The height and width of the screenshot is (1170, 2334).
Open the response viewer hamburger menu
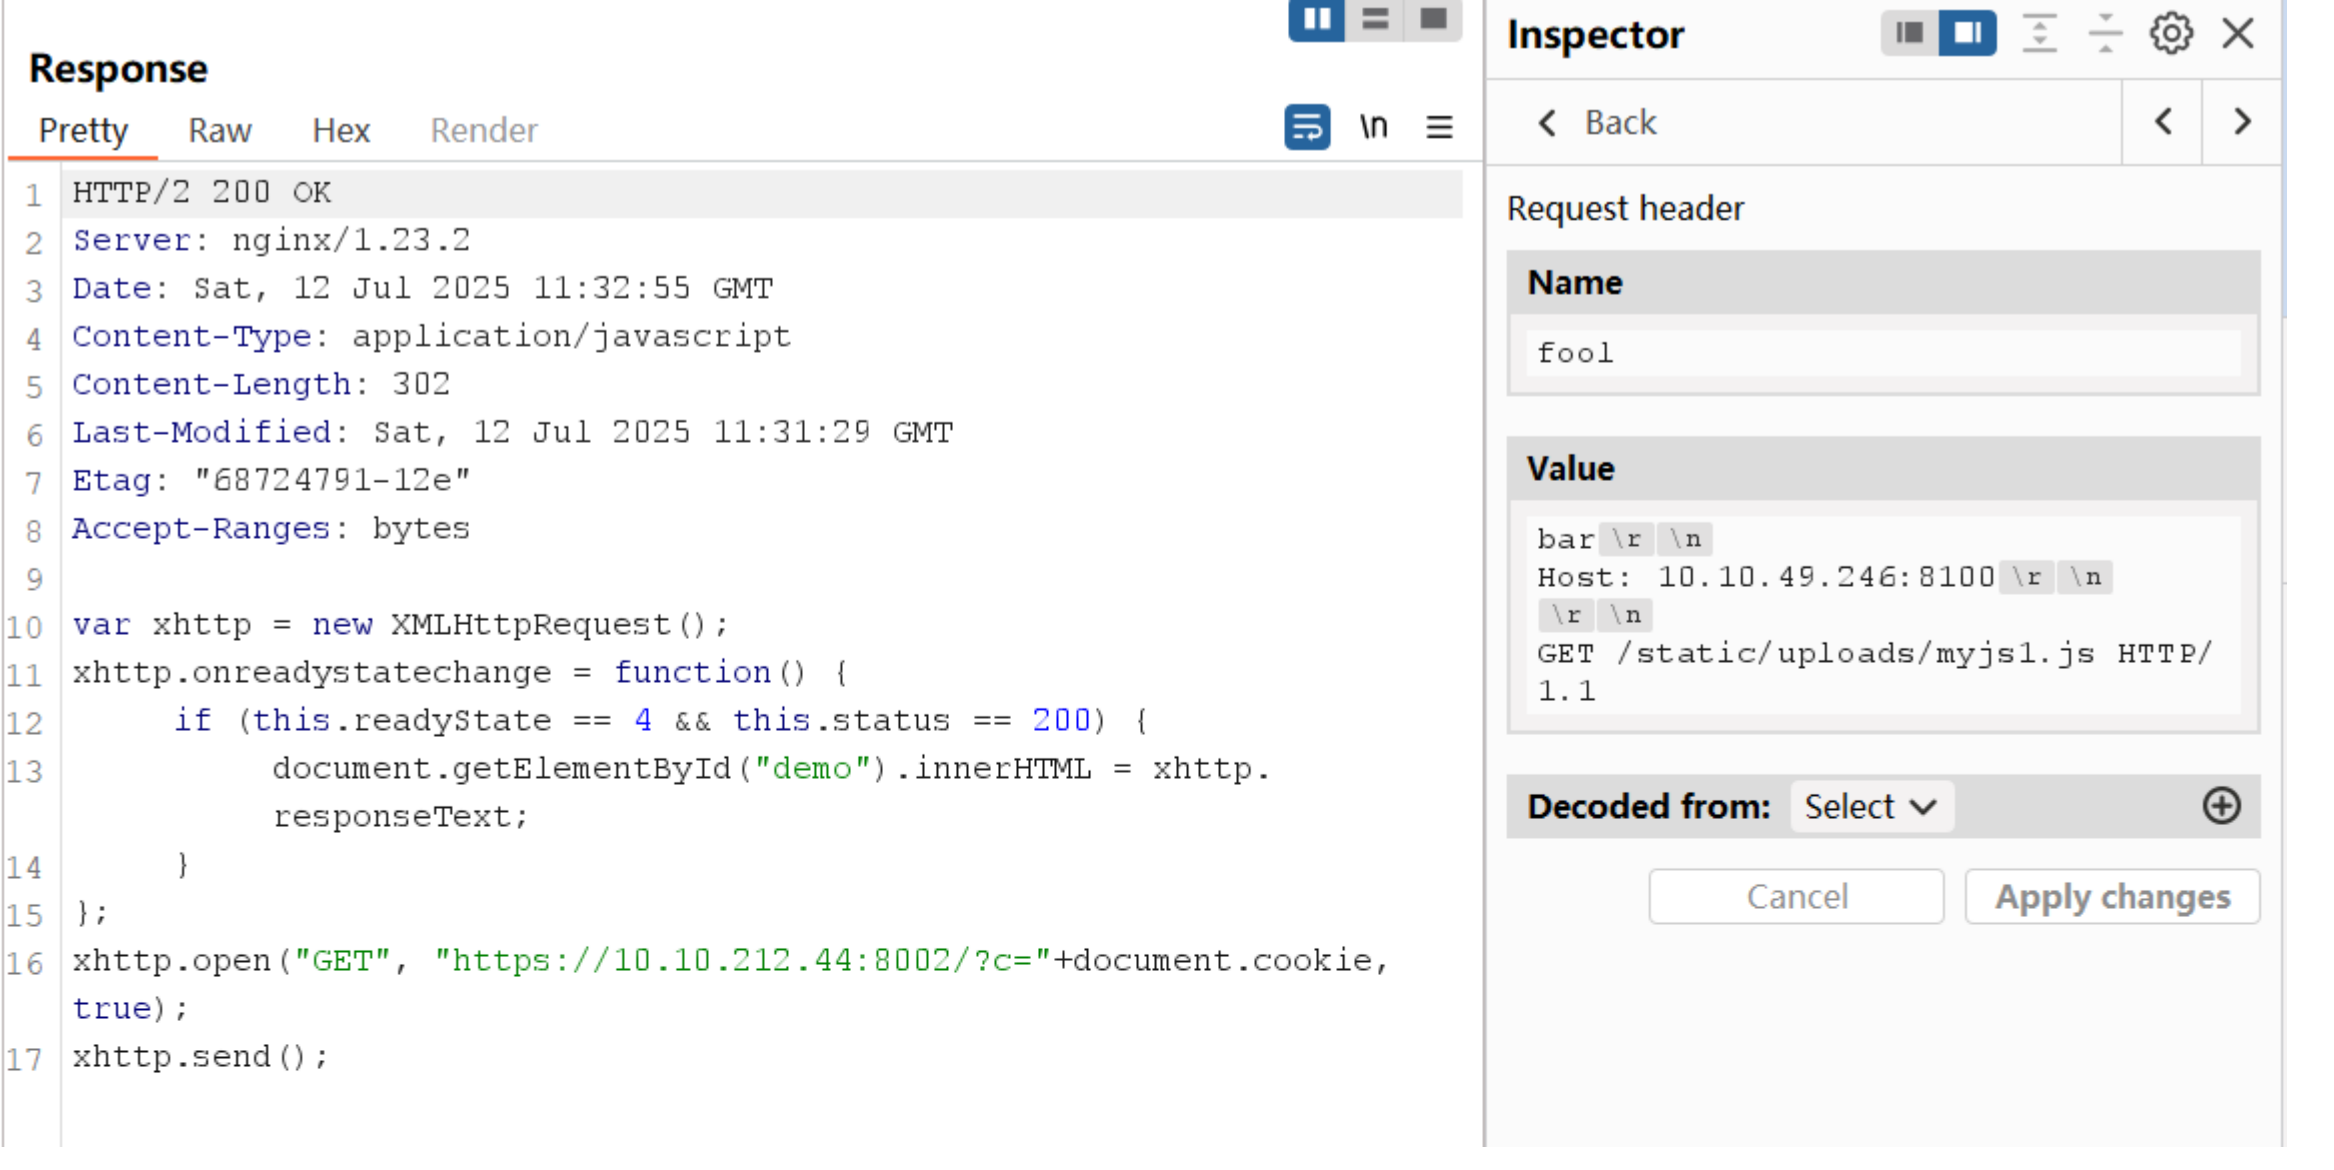1438,128
